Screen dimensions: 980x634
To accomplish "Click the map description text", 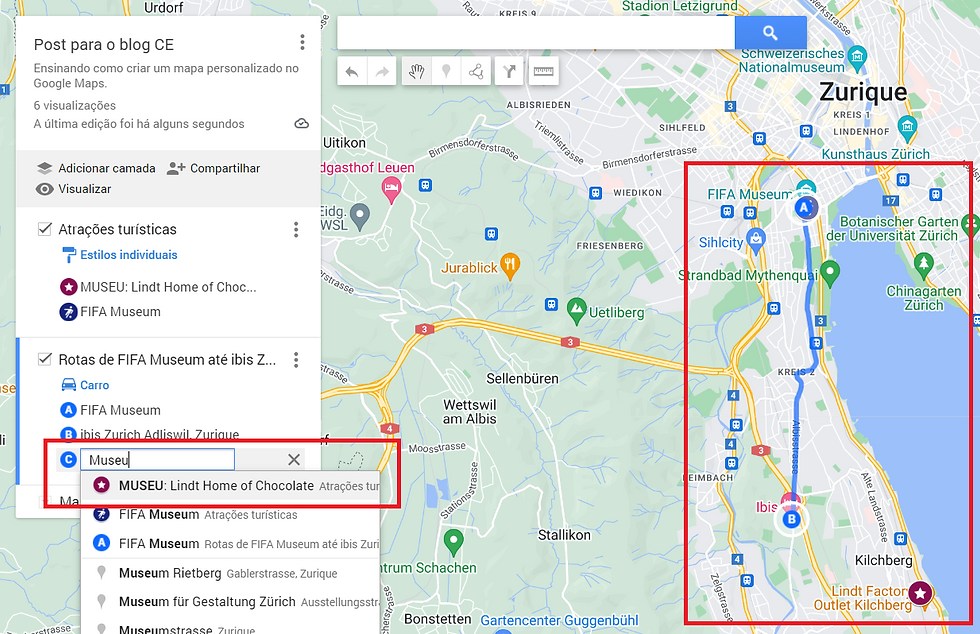I will pyautogui.click(x=166, y=76).
